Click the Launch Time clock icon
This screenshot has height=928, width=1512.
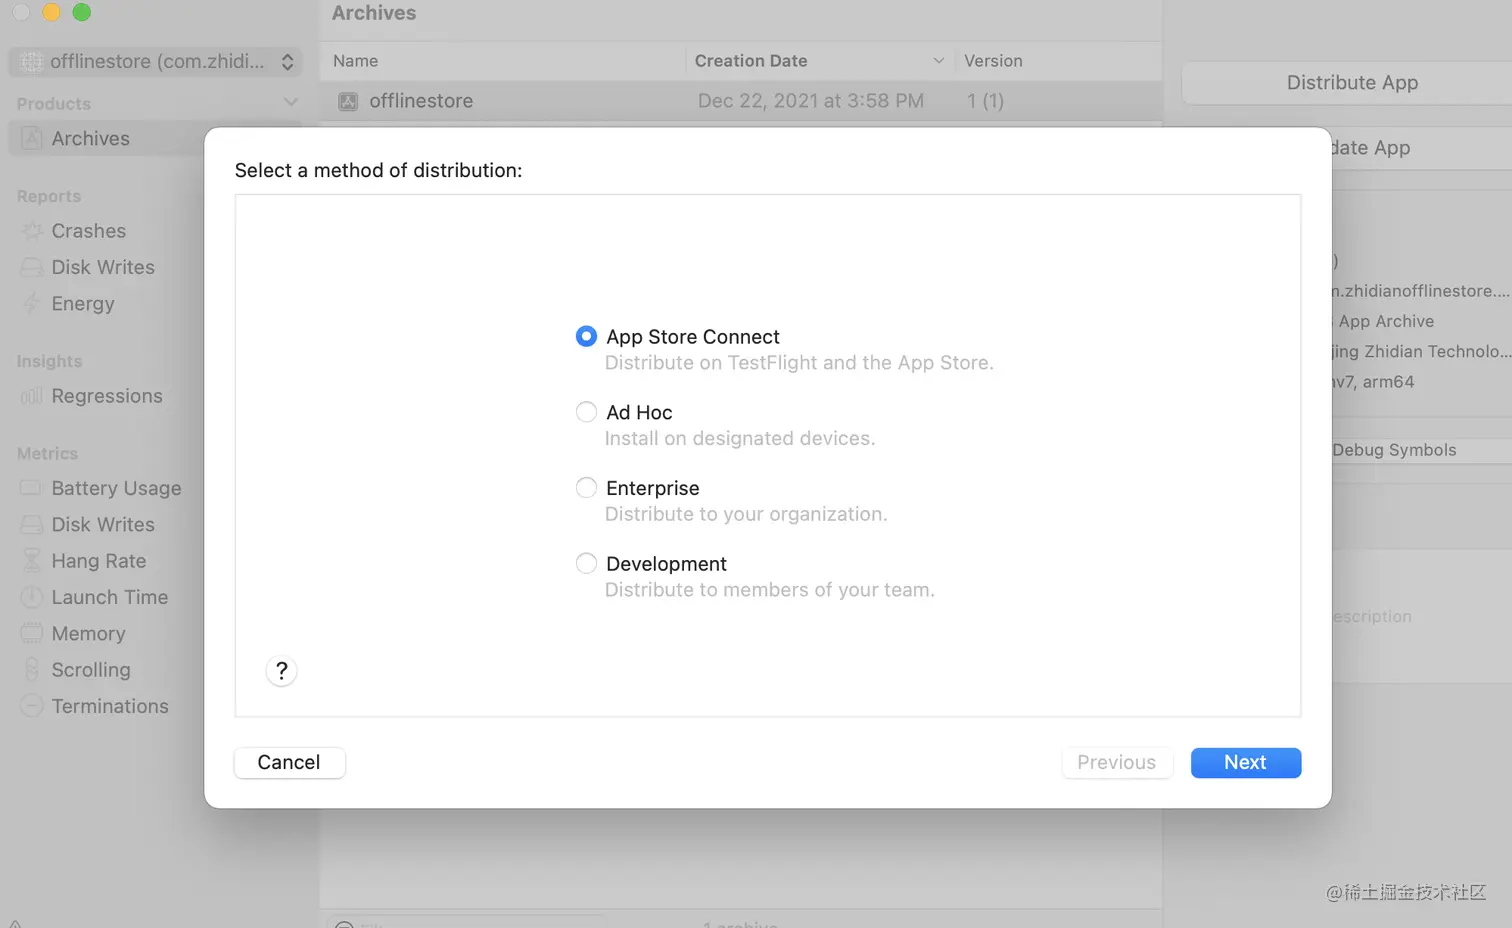32,597
